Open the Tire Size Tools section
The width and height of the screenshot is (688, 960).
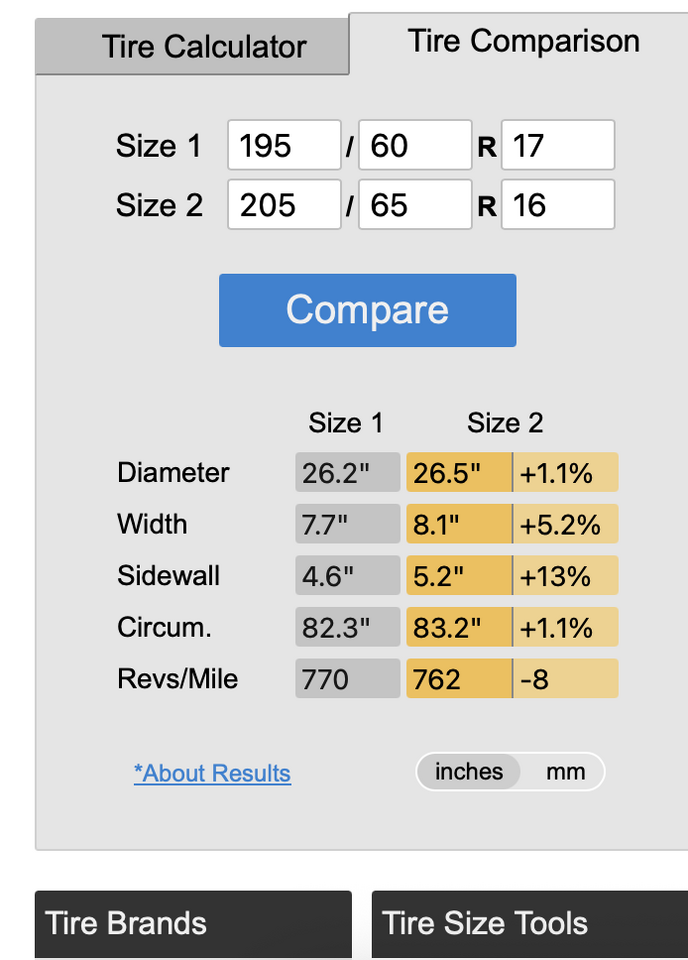click(x=529, y=923)
